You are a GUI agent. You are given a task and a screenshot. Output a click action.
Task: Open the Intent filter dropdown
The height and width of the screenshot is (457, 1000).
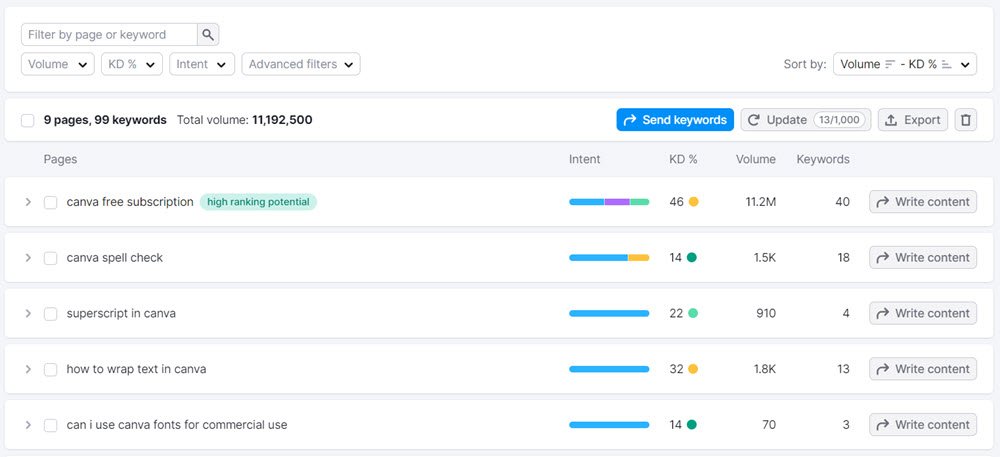click(202, 64)
